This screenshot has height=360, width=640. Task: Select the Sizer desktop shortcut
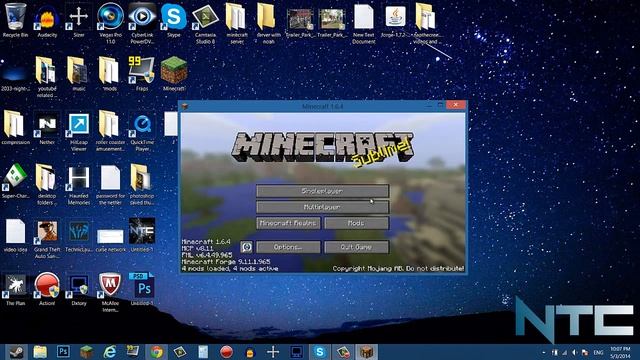click(79, 20)
